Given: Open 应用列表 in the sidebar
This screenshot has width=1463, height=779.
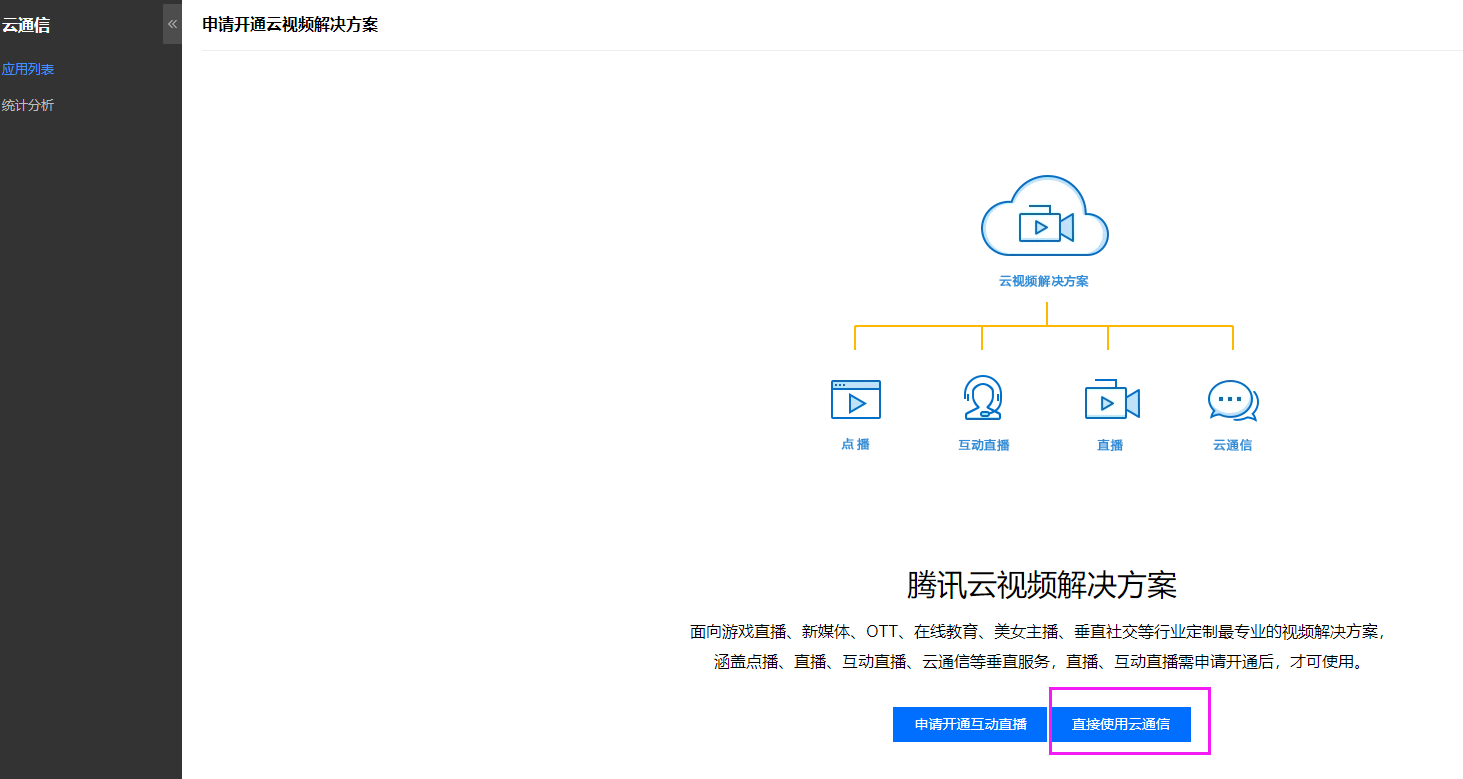Looking at the screenshot, I should tap(28, 69).
